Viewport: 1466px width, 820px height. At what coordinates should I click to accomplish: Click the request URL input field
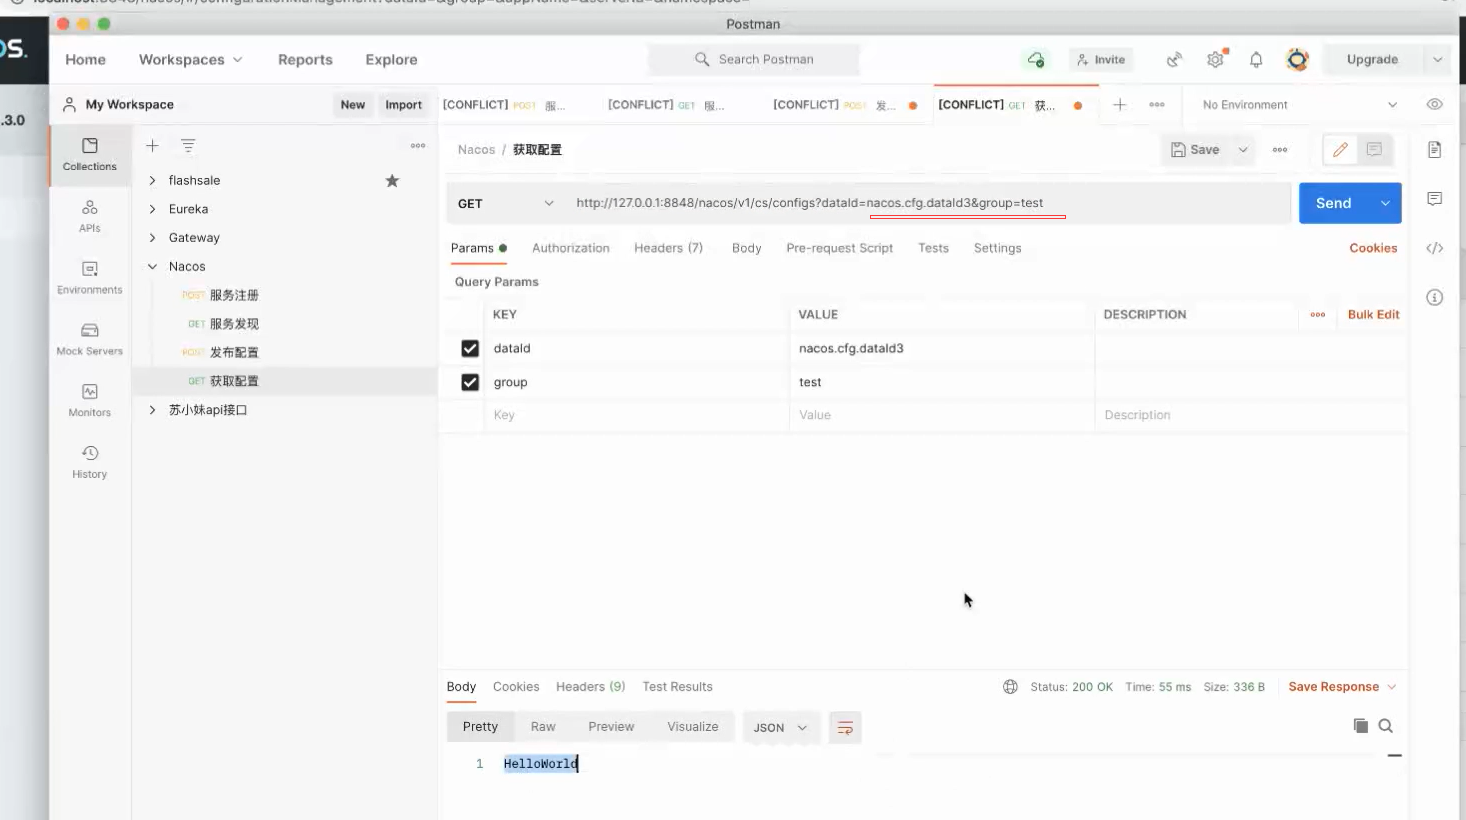(x=930, y=203)
